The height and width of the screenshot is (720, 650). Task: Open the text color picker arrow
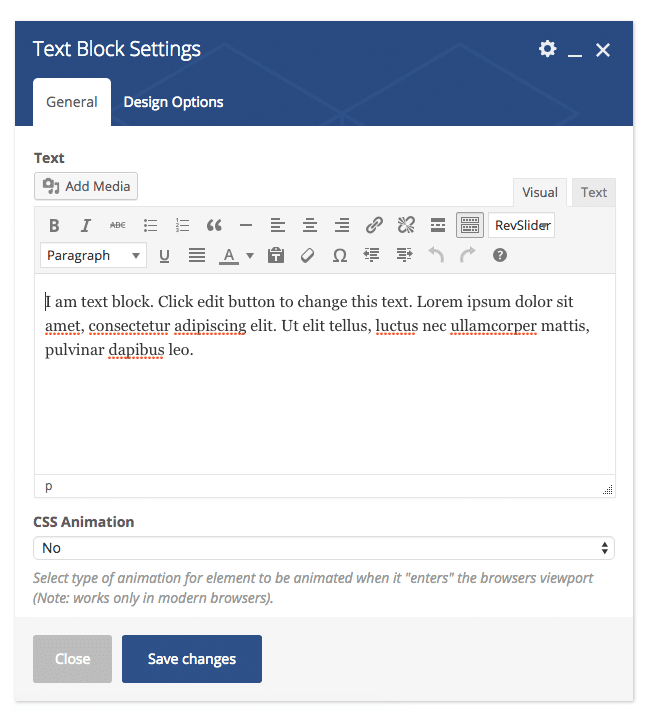[250, 255]
